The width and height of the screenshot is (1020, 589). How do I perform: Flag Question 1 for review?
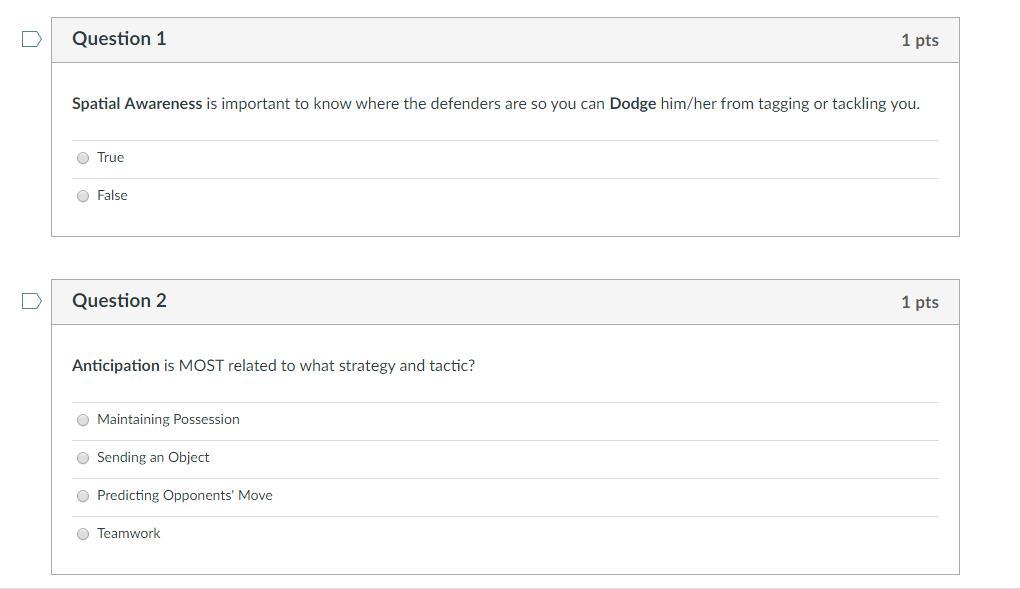tap(32, 39)
